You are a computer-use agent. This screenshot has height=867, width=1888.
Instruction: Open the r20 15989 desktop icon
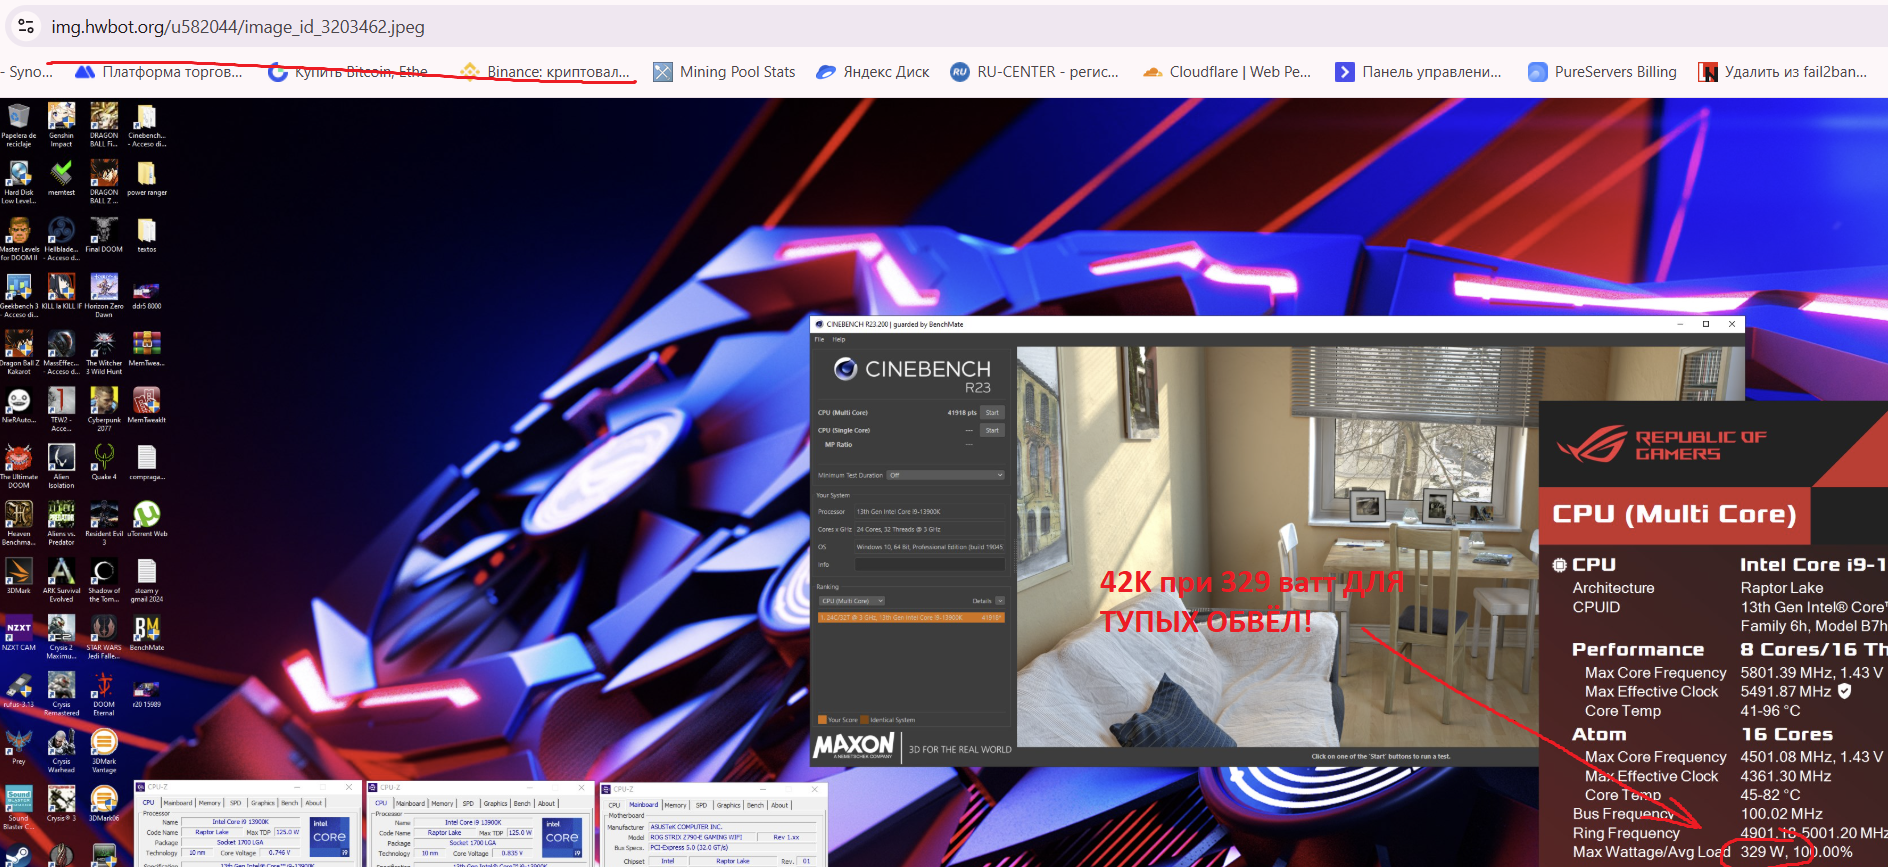coord(147,691)
